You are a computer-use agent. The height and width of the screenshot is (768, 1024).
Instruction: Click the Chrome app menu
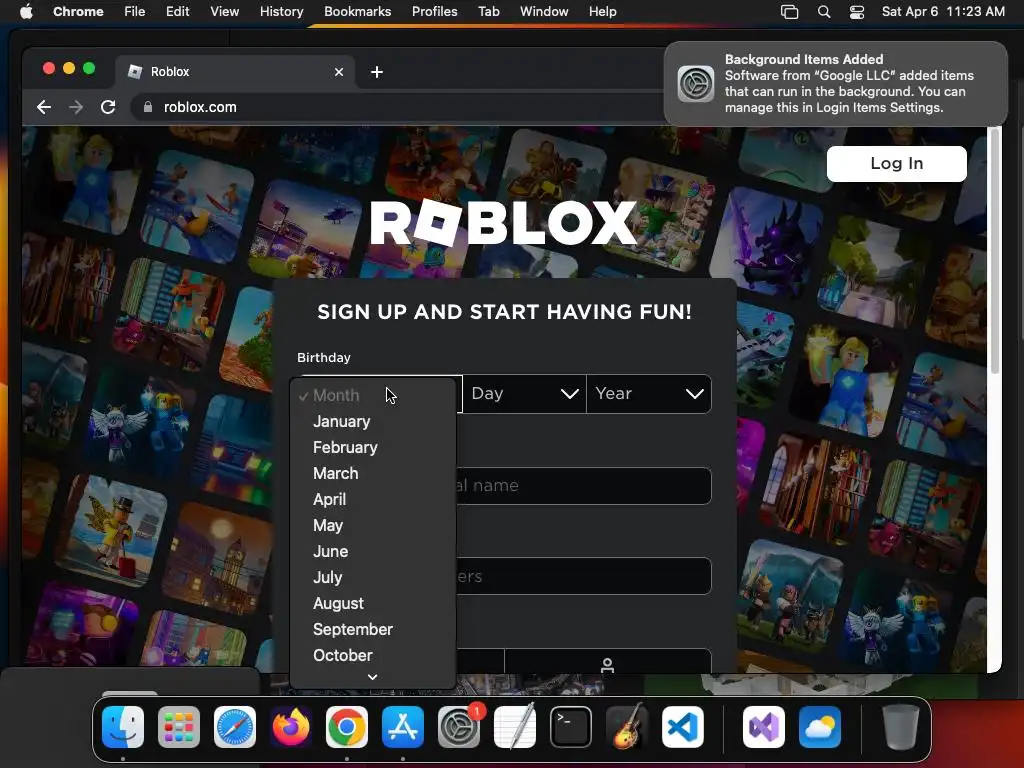(x=78, y=11)
